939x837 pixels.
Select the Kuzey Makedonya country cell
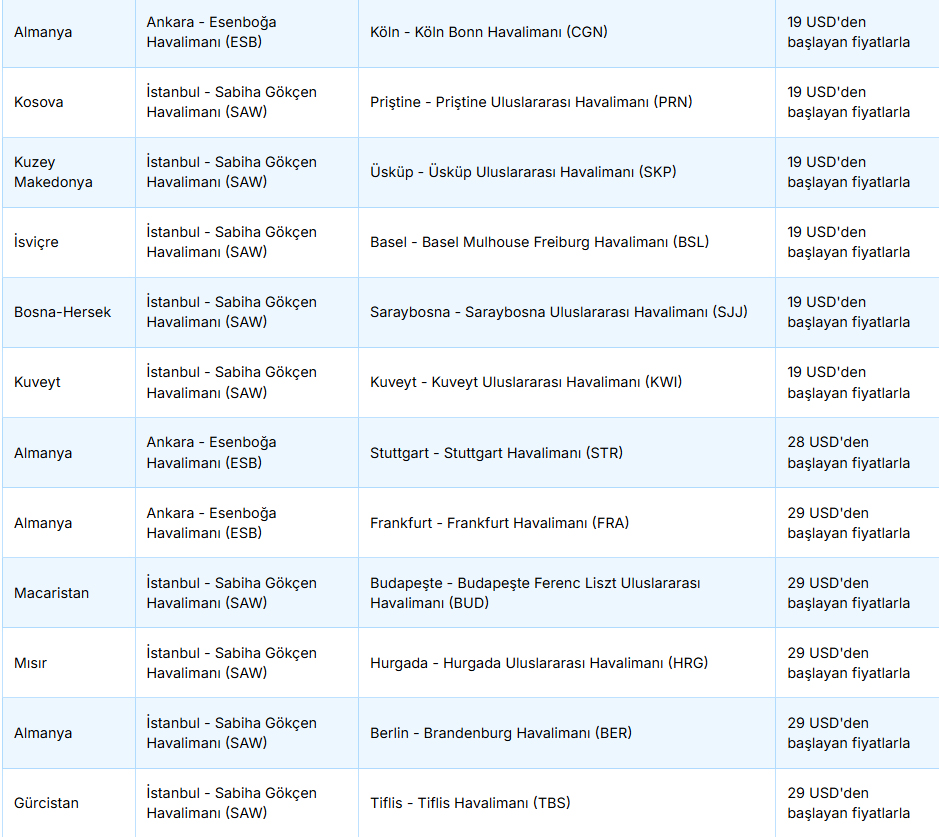(53, 172)
